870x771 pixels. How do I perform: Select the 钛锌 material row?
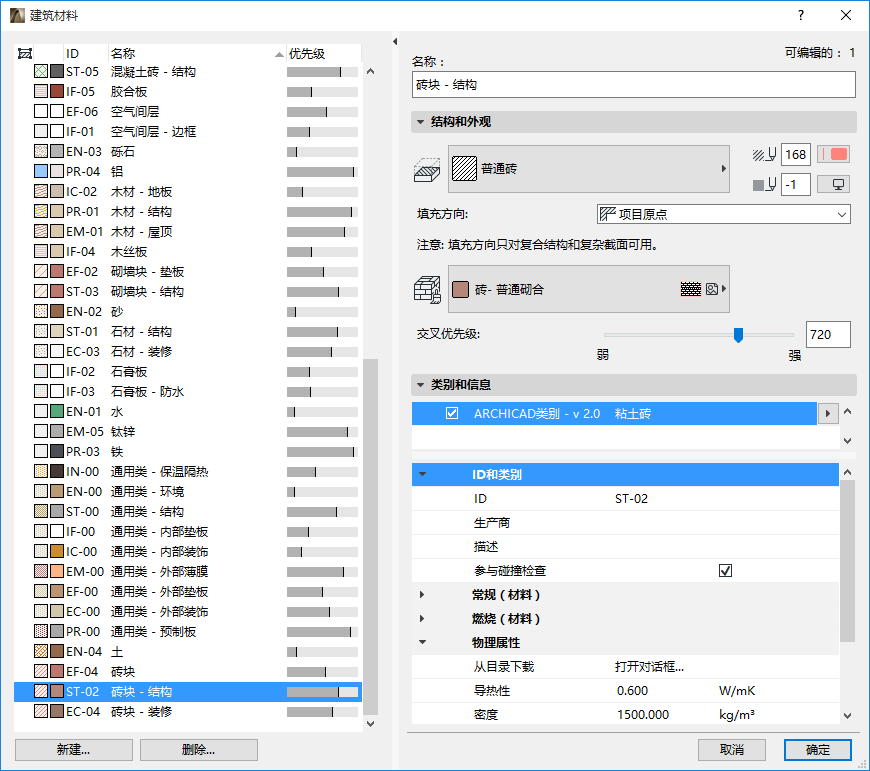[x=188, y=432]
